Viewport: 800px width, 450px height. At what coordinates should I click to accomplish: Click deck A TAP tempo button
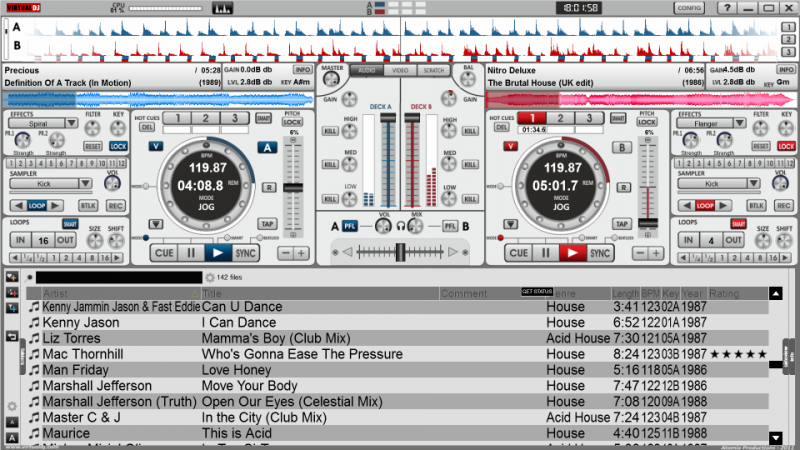(267, 224)
